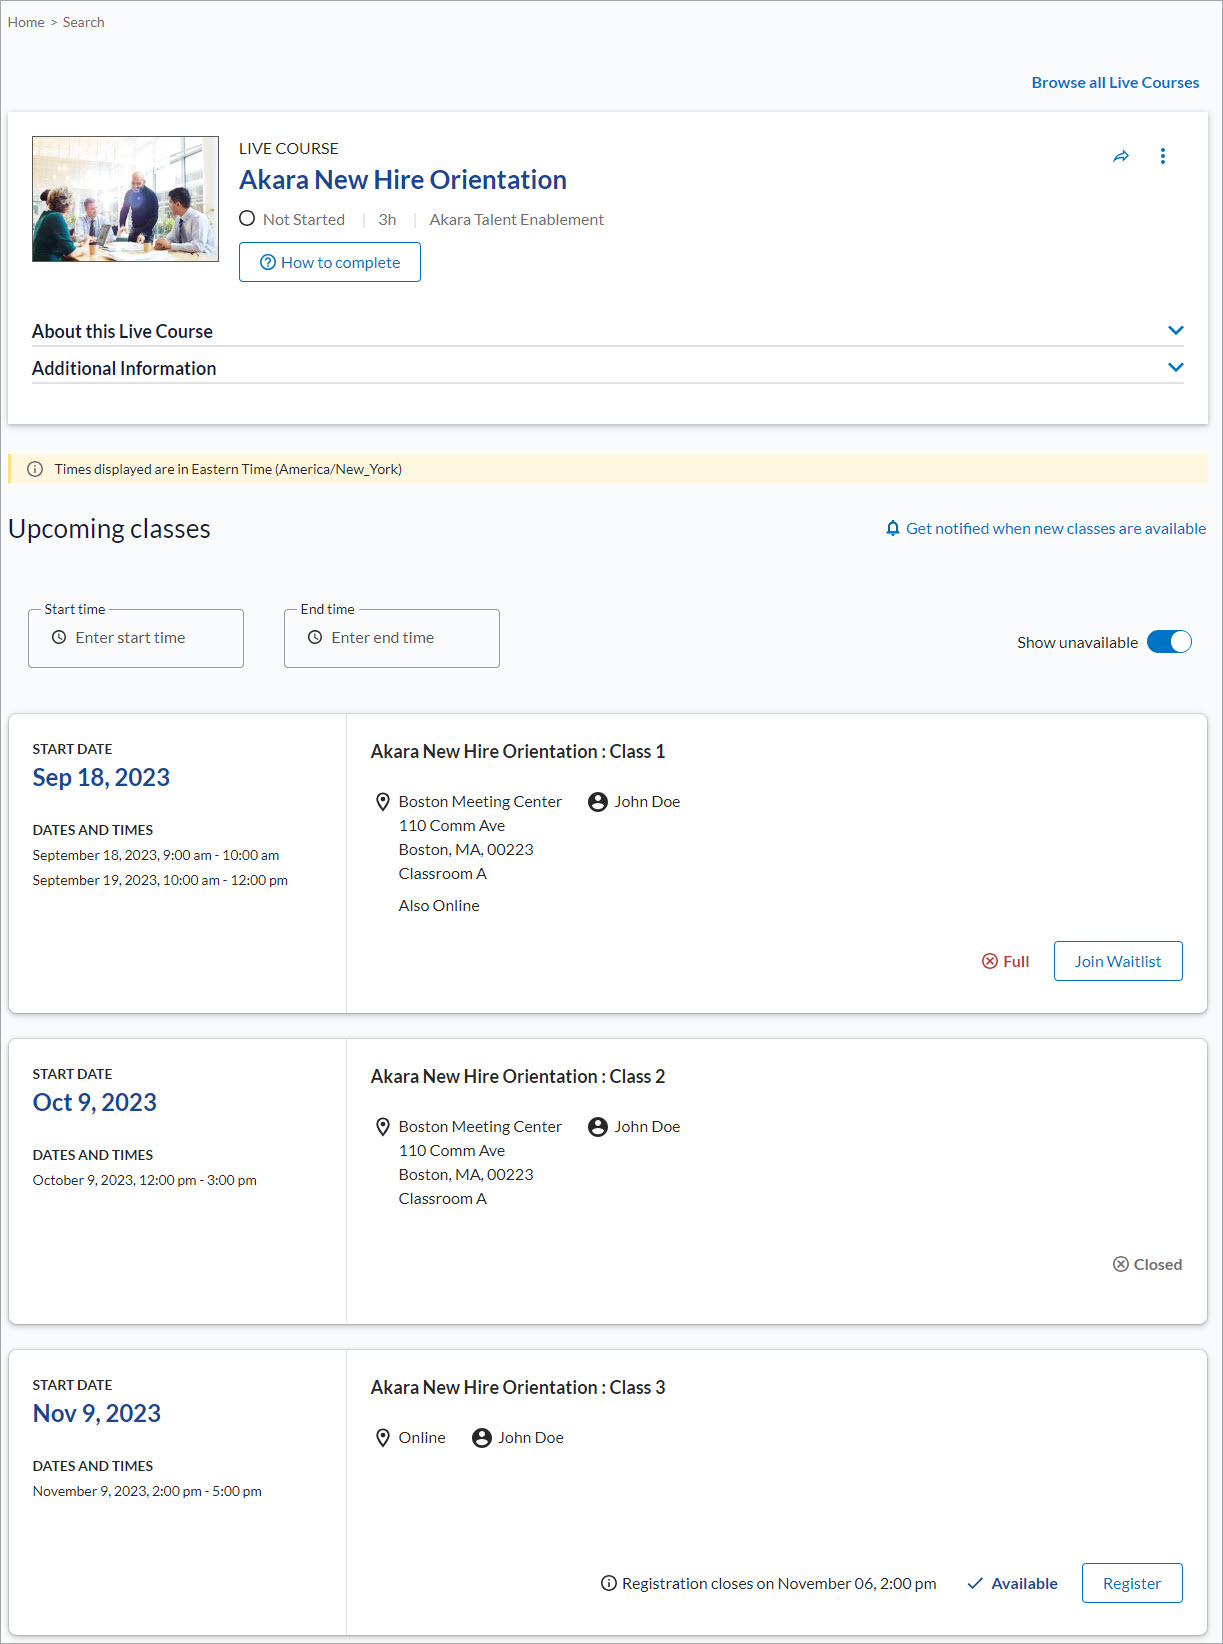Click the September 19, 2023, 10:00 am - 12:00 pm entry

coord(160,880)
